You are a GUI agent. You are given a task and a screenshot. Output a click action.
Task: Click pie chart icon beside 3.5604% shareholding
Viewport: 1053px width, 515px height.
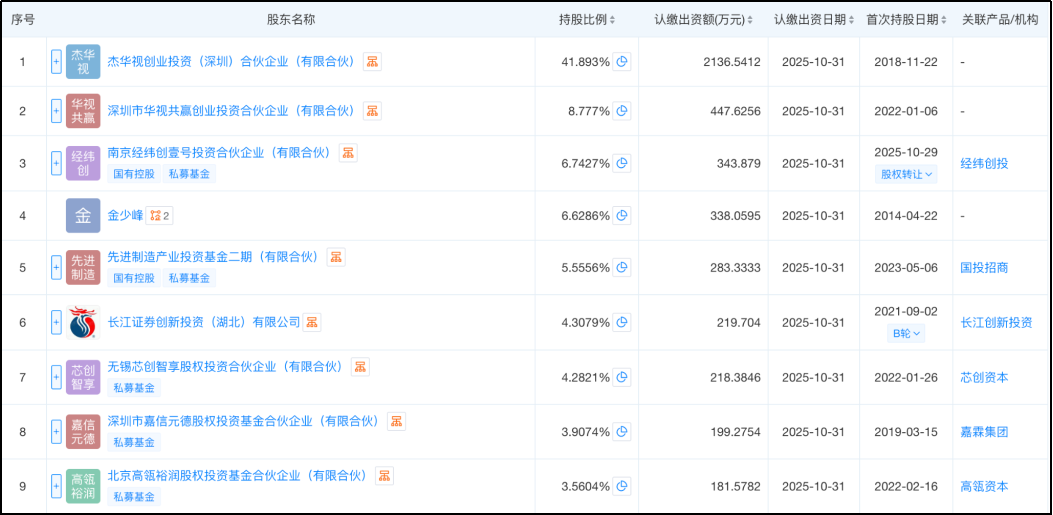pos(622,487)
